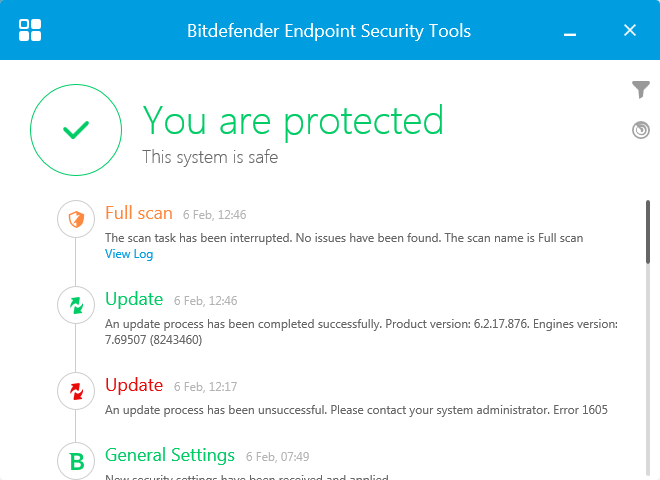Click the General Settings B icon
Image resolution: width=660 pixels, height=480 pixels.
coord(75,460)
